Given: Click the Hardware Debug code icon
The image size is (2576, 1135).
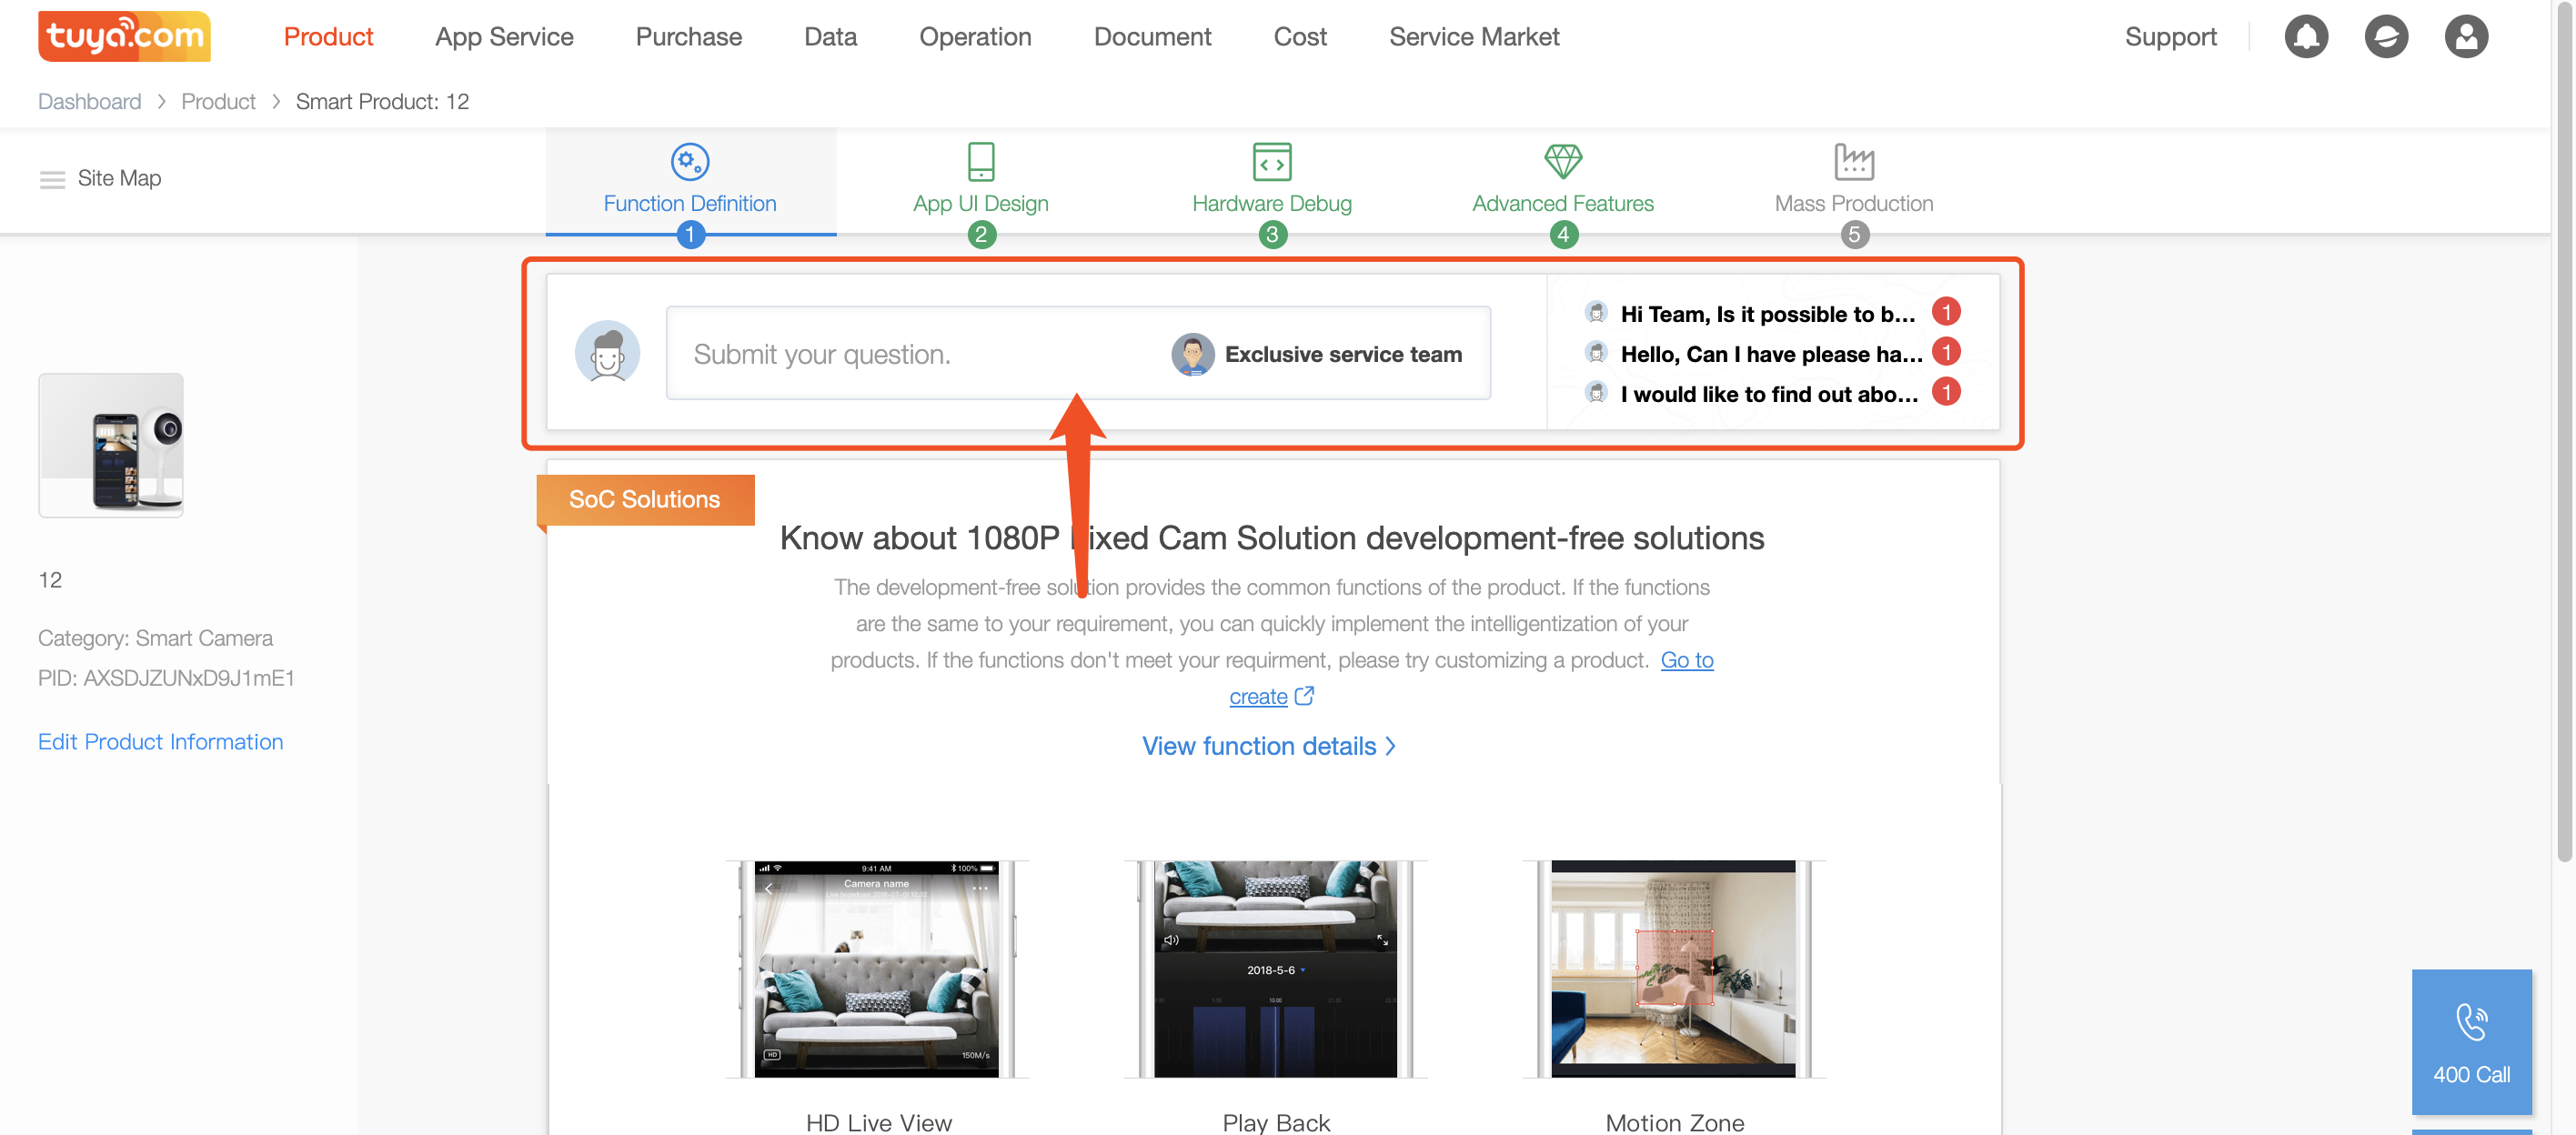Looking at the screenshot, I should [x=1272, y=161].
